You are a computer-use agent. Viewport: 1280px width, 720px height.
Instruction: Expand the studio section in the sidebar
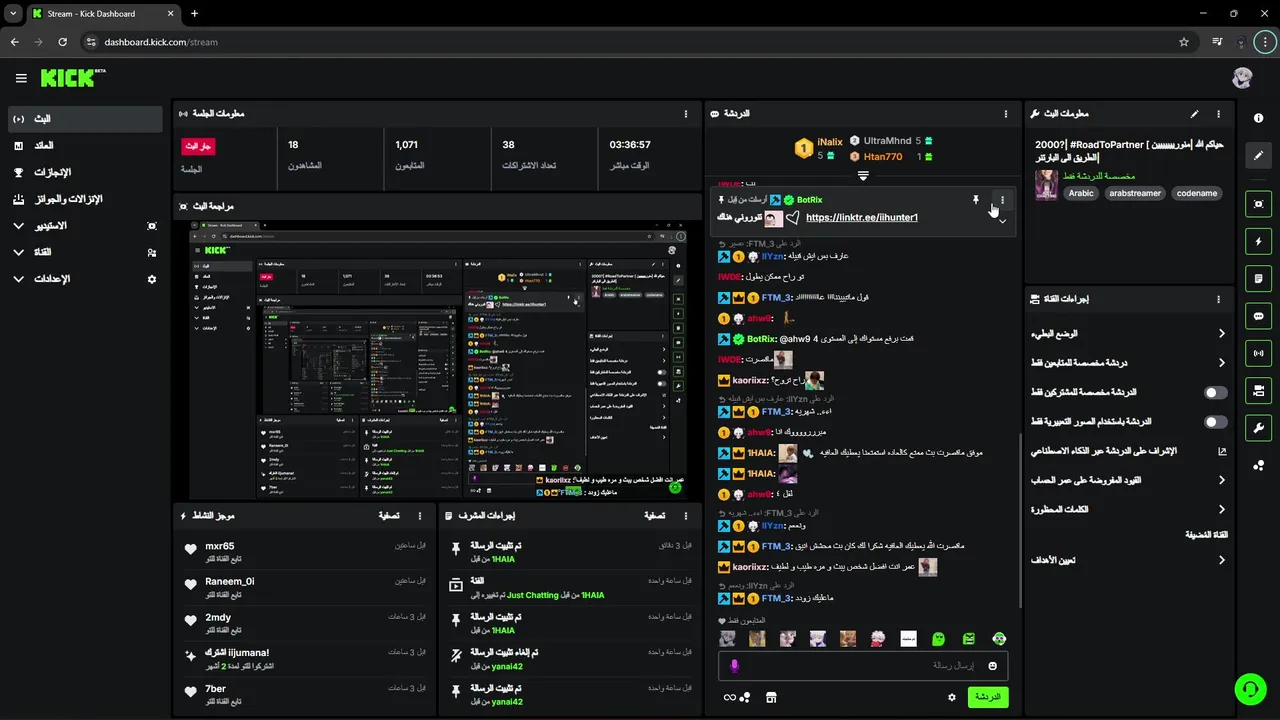[84, 226]
